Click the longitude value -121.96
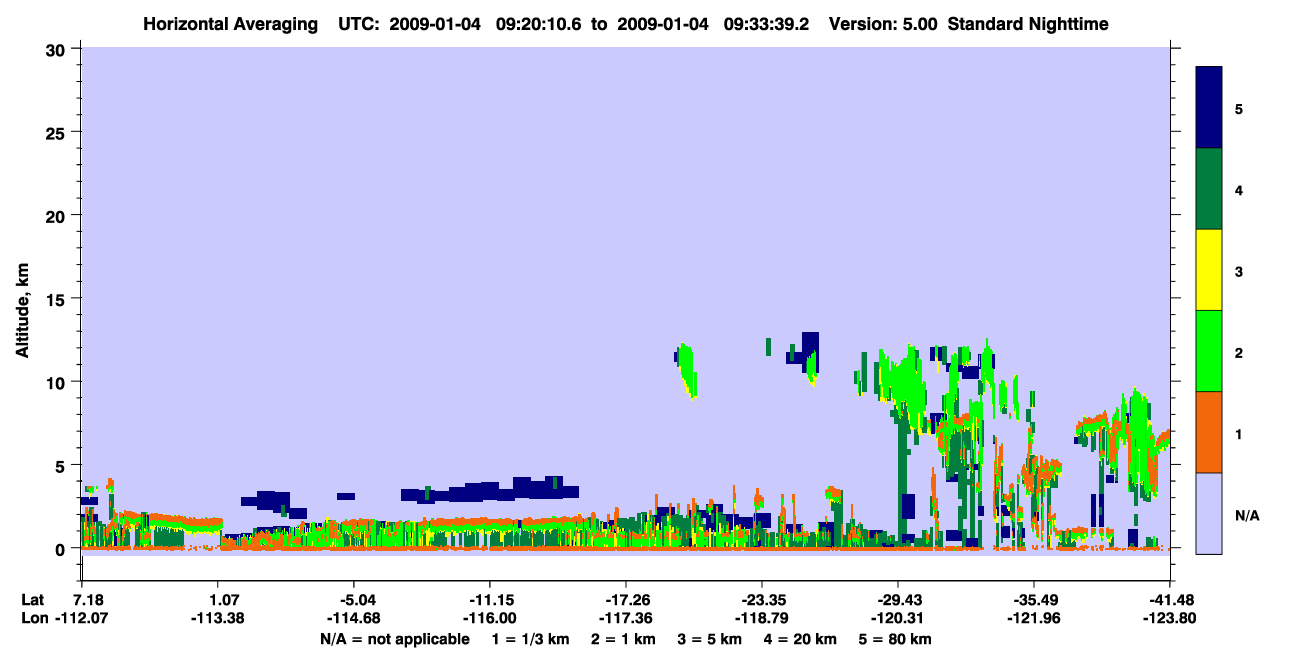The height and width of the screenshot is (667, 1300). pyautogui.click(x=1033, y=619)
